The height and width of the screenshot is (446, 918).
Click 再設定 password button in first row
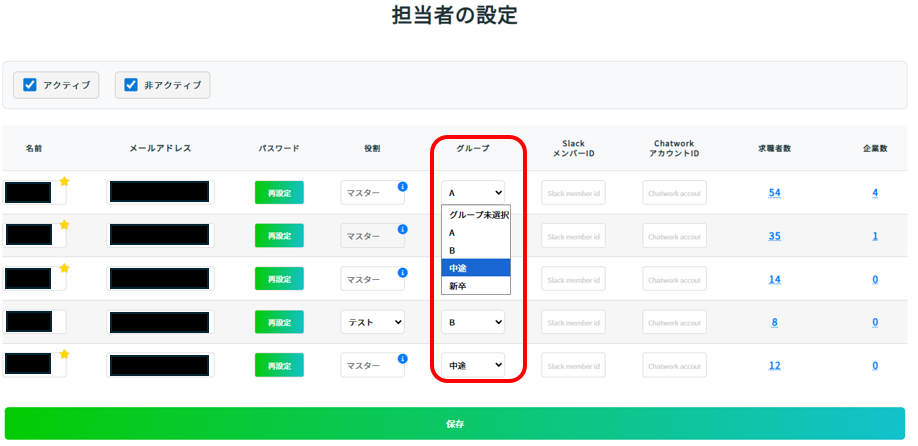pyautogui.click(x=279, y=193)
